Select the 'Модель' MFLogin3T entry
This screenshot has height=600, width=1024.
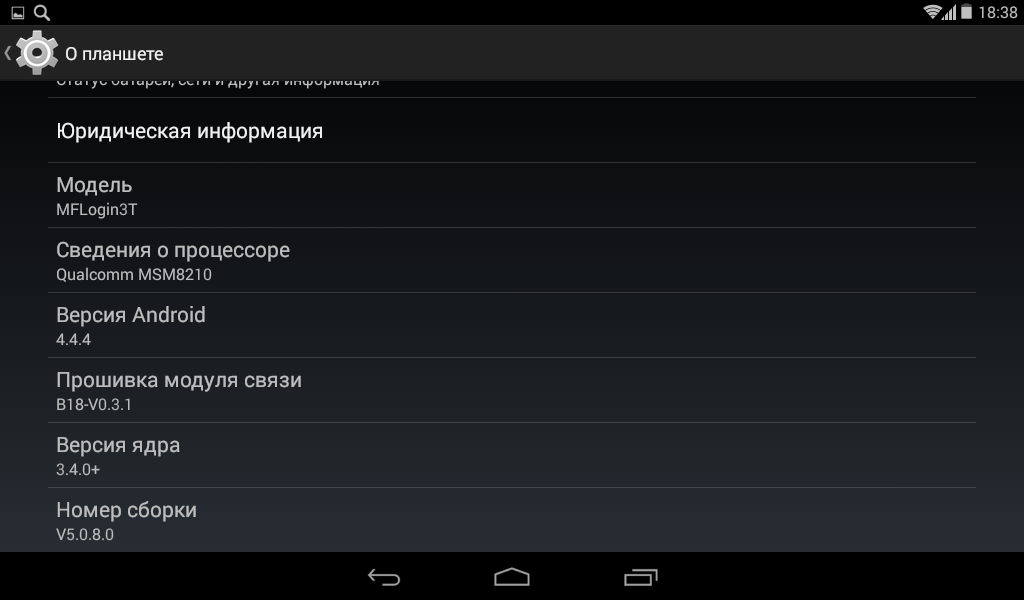(x=512, y=195)
